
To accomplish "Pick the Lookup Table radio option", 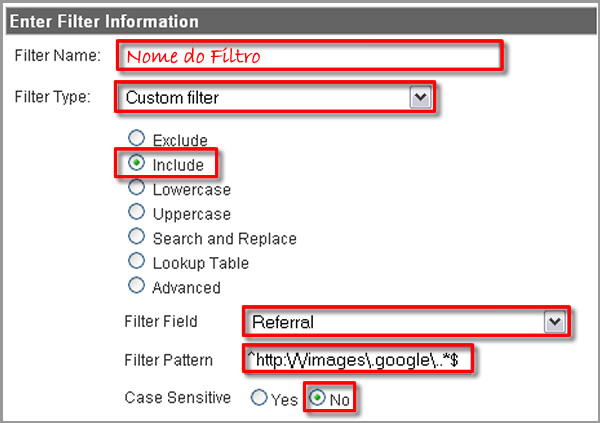I will [136, 263].
